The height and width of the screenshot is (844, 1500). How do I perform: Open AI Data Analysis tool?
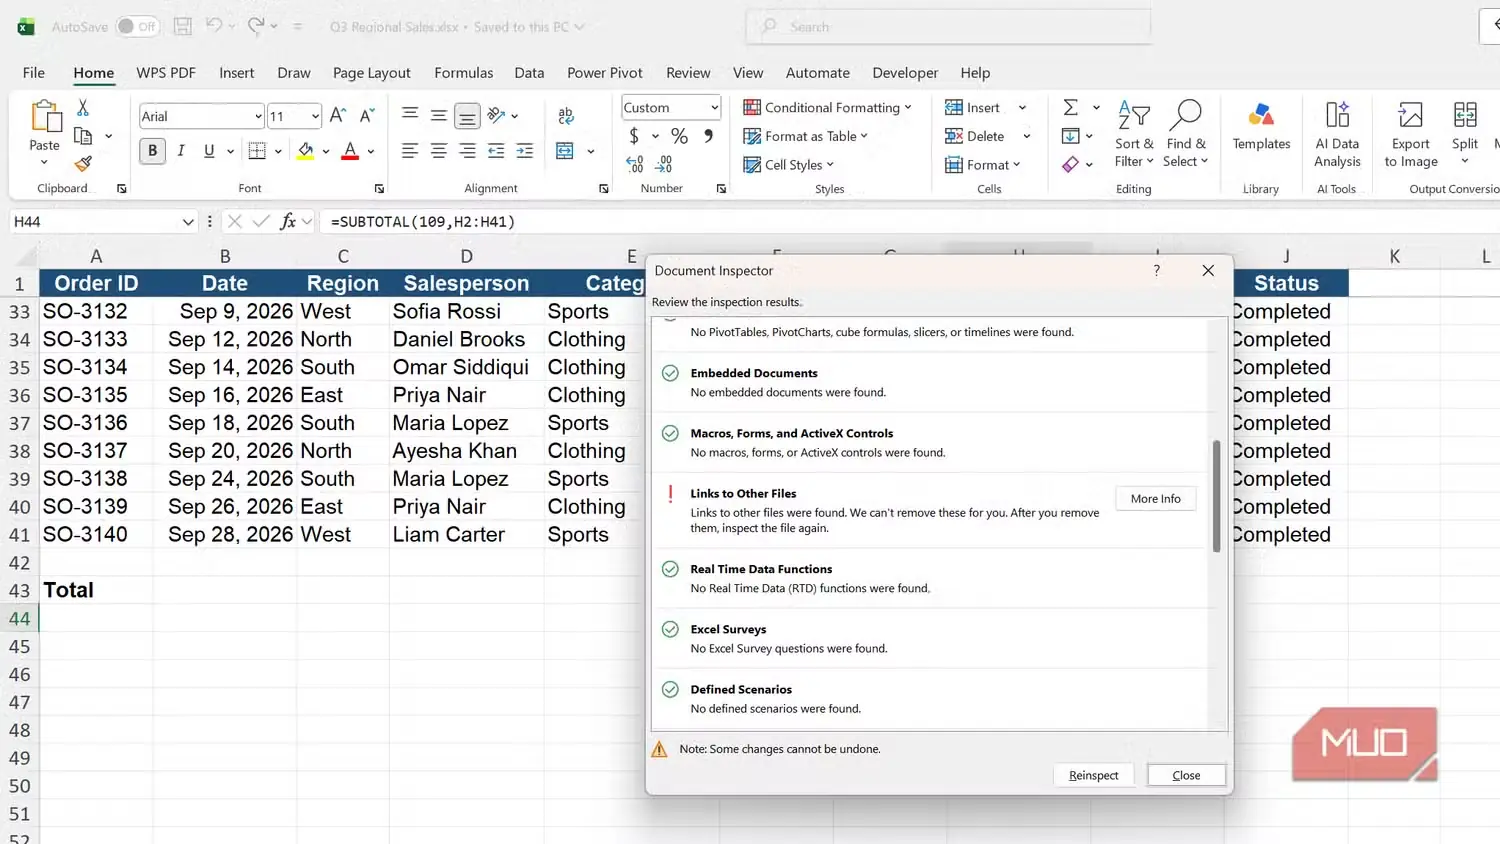(1337, 133)
